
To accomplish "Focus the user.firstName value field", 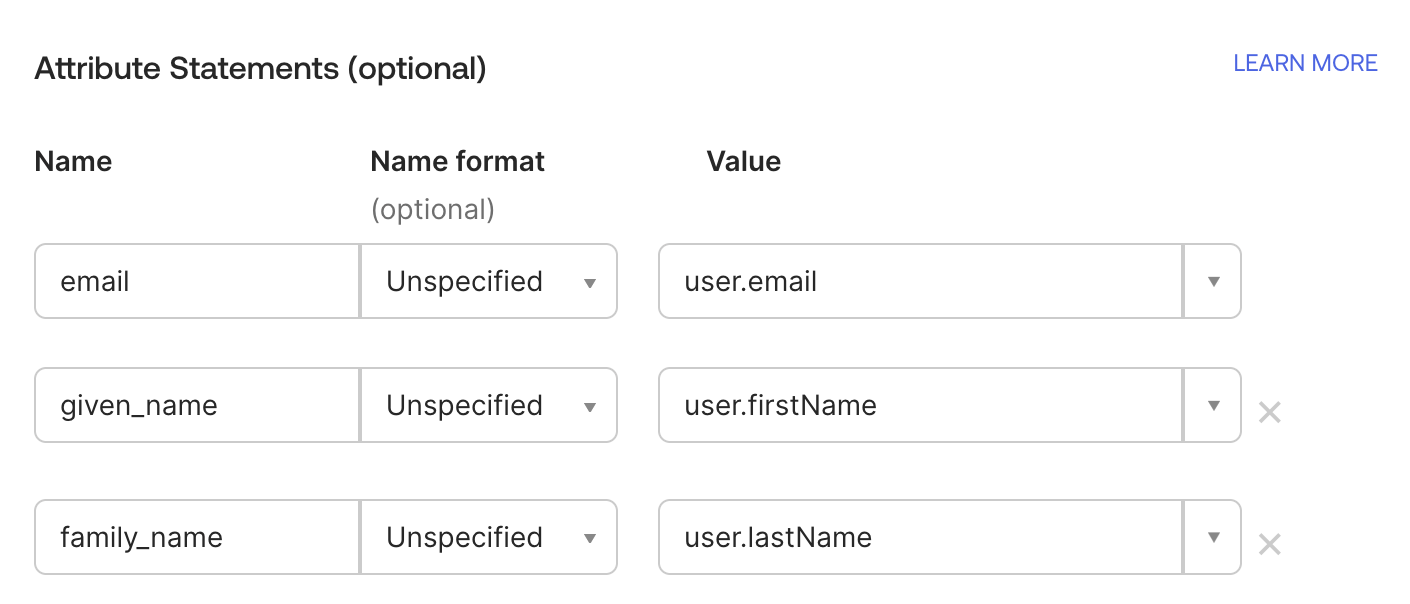I will click(x=920, y=406).
